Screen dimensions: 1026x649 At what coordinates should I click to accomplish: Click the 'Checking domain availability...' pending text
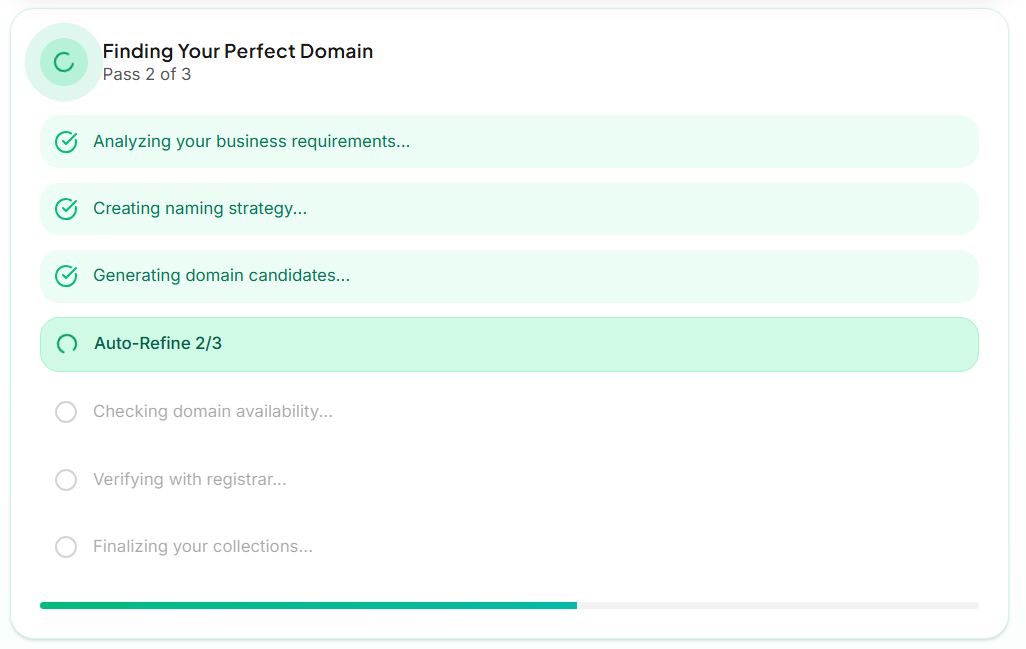click(213, 412)
